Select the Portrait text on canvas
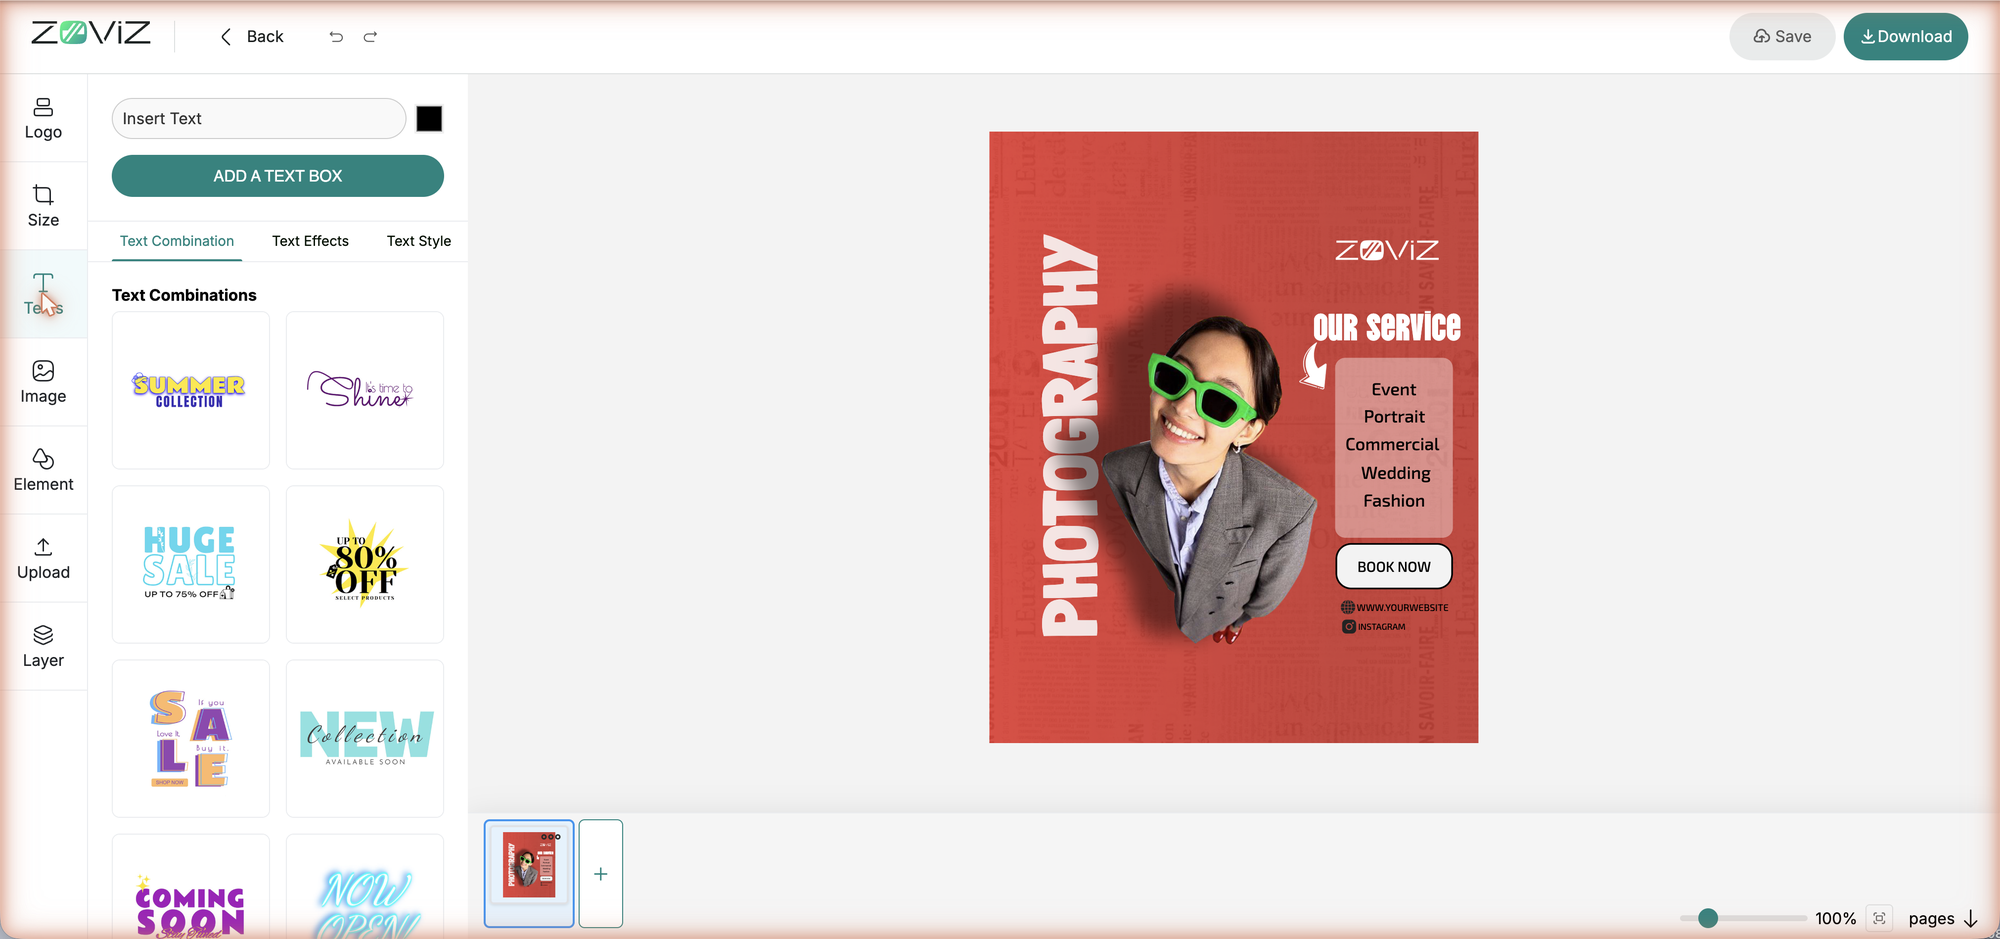Viewport: 2000px width, 939px height. pyautogui.click(x=1394, y=417)
